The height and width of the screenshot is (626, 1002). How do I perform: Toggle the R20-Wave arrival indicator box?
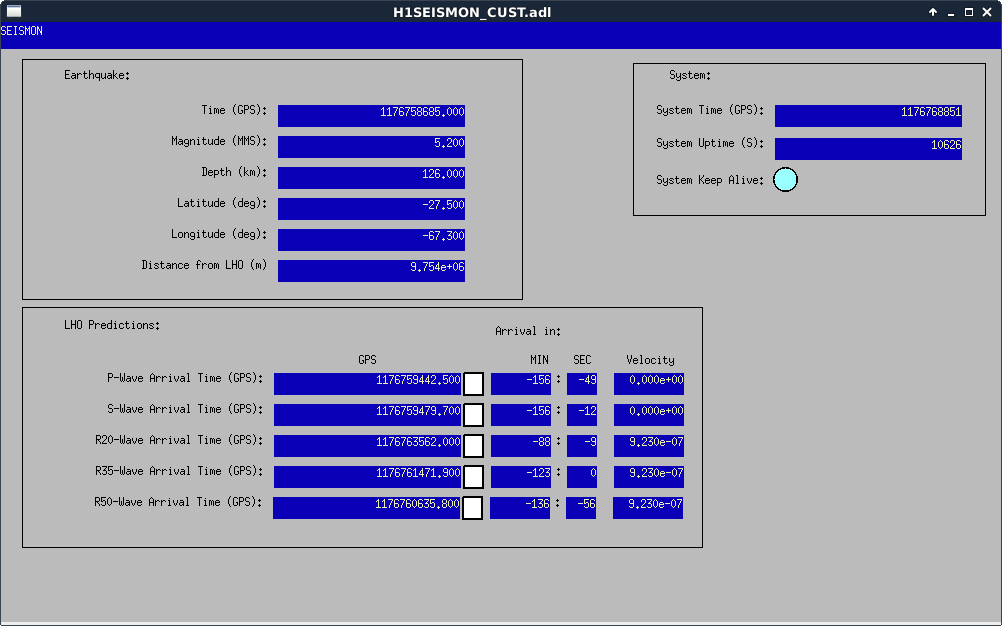473,446
